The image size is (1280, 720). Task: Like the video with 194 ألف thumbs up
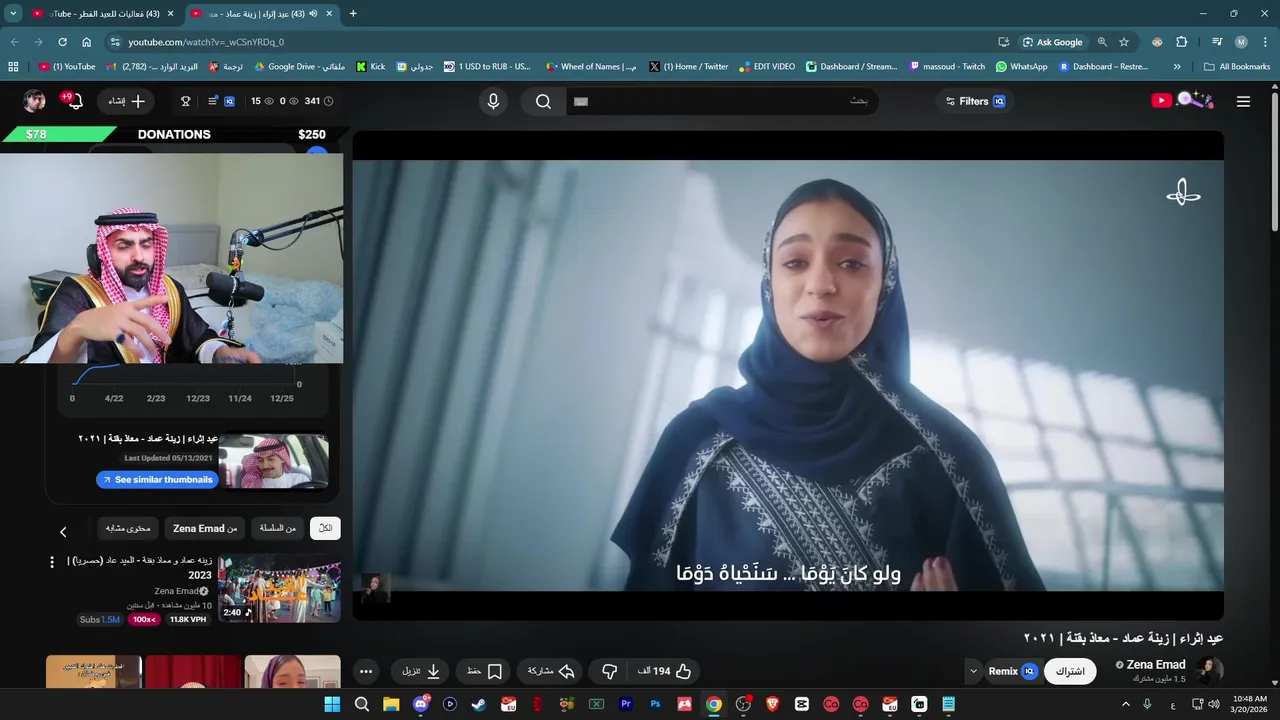click(x=665, y=671)
